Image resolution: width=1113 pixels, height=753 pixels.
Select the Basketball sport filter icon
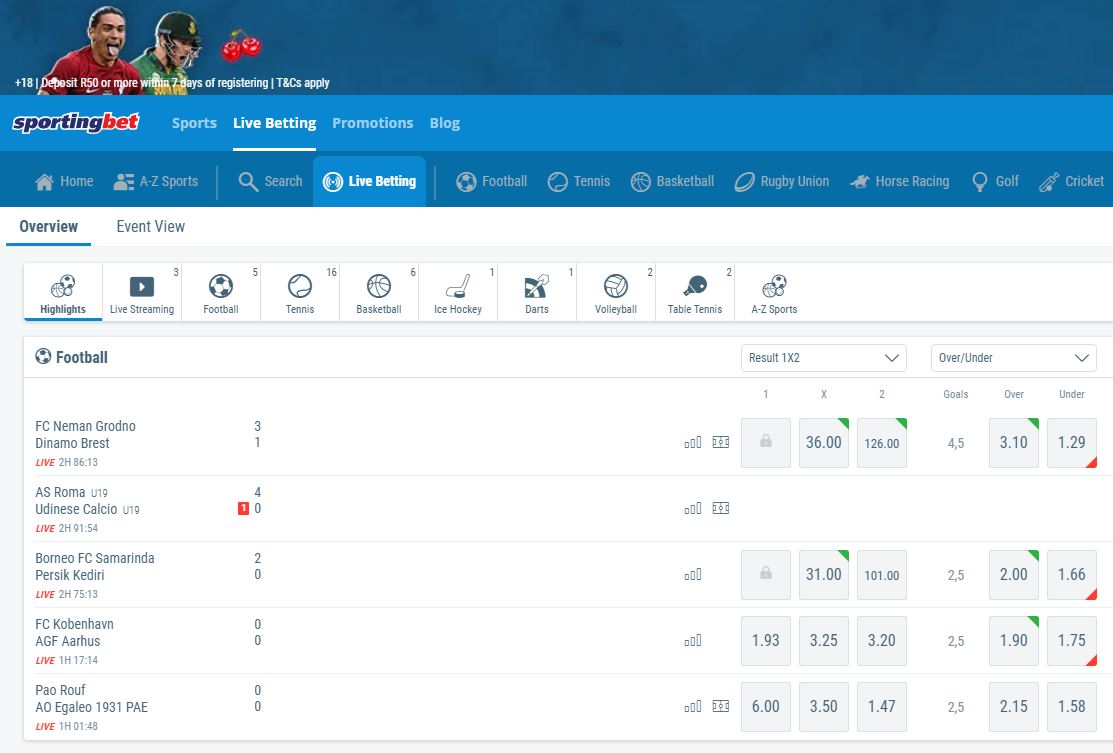(379, 292)
